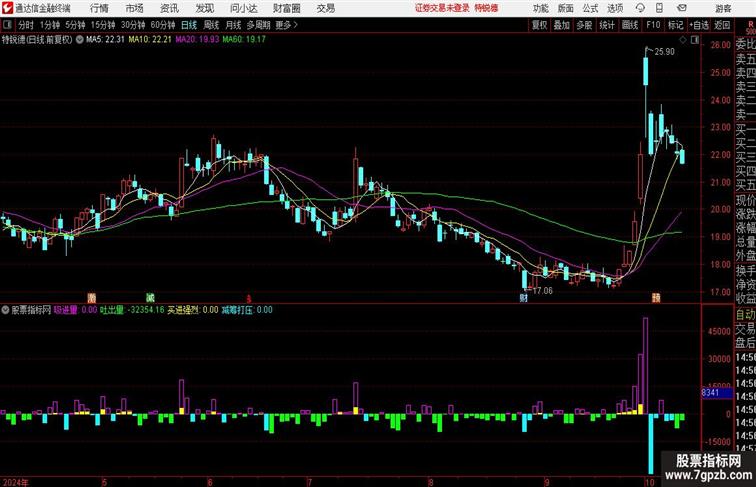Add stock via +自选 button
The width and height of the screenshot is (756, 487).
(699, 25)
